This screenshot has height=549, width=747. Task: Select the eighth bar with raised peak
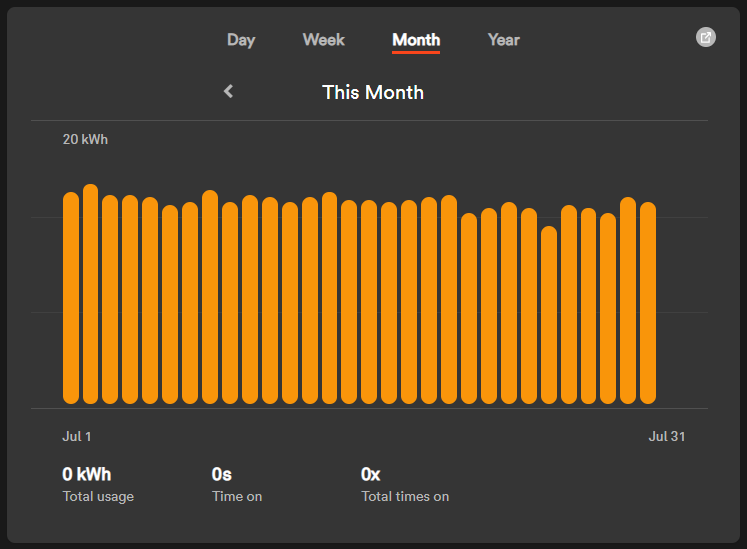coord(210,297)
